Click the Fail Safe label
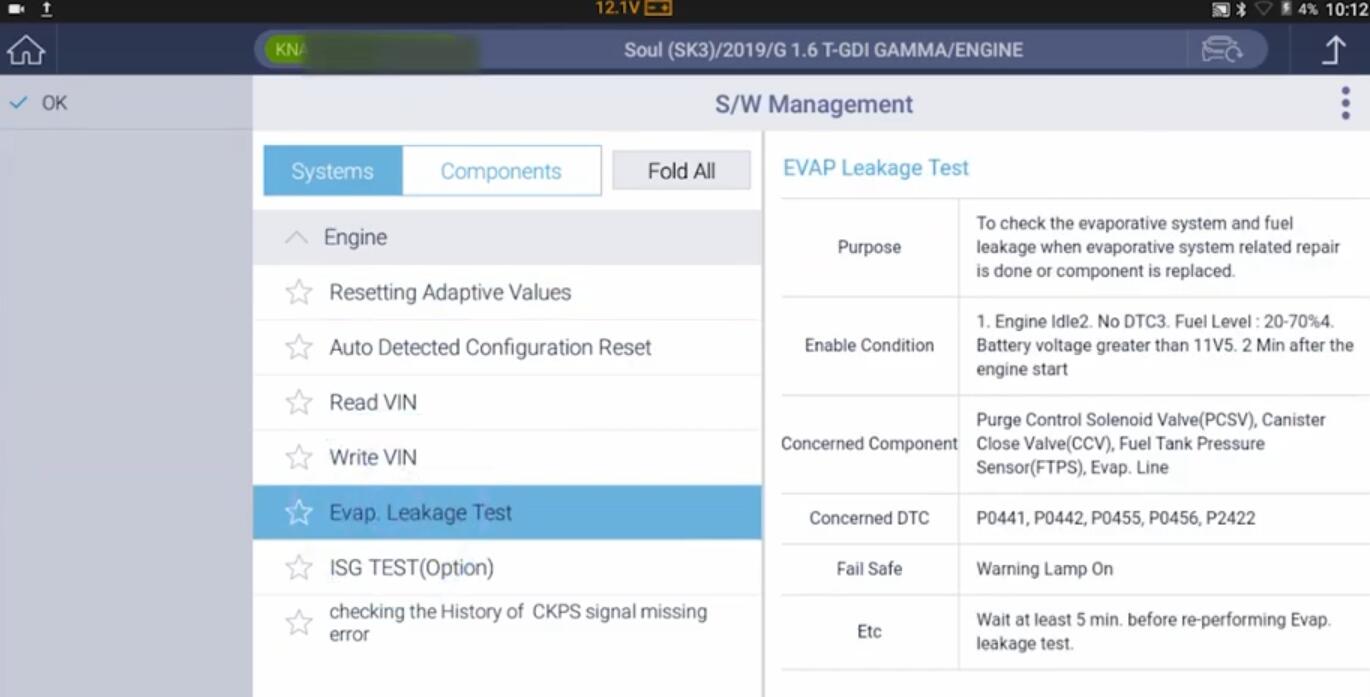 pos(869,568)
